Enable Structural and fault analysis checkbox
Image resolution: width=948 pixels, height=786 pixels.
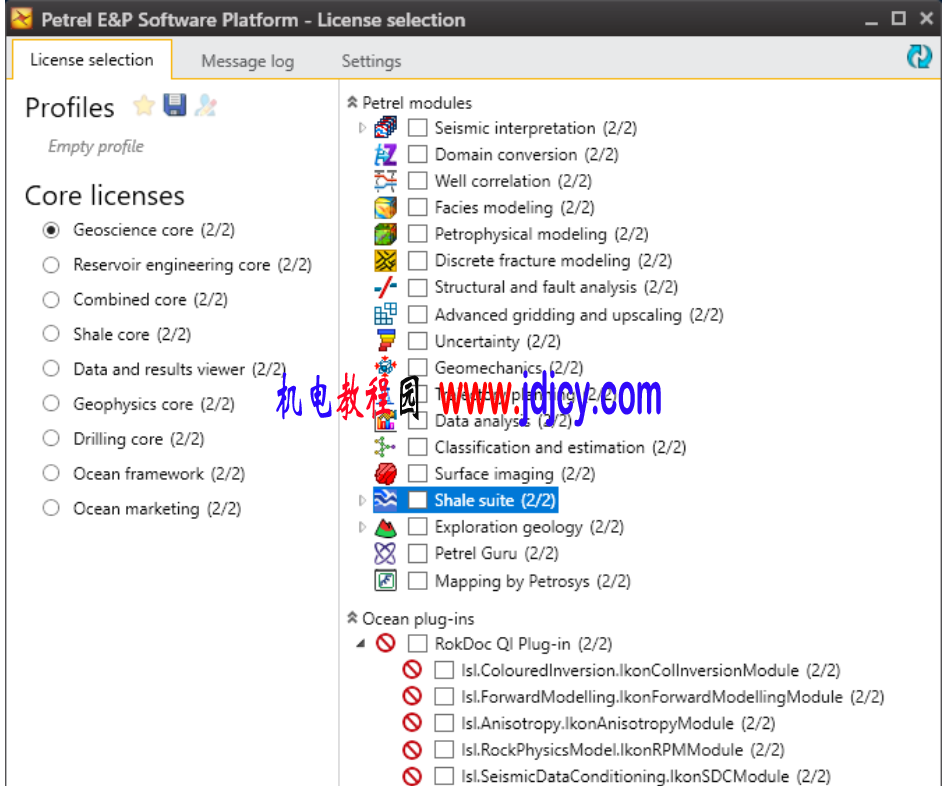pyautogui.click(x=417, y=288)
